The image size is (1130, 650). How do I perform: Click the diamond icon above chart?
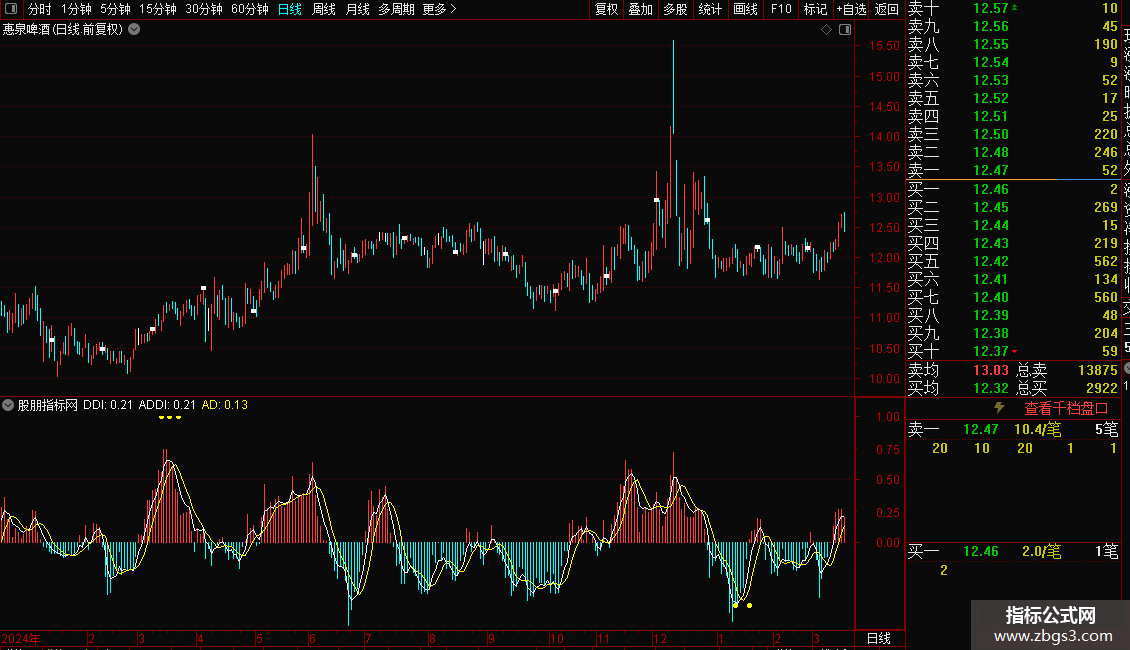point(826,30)
